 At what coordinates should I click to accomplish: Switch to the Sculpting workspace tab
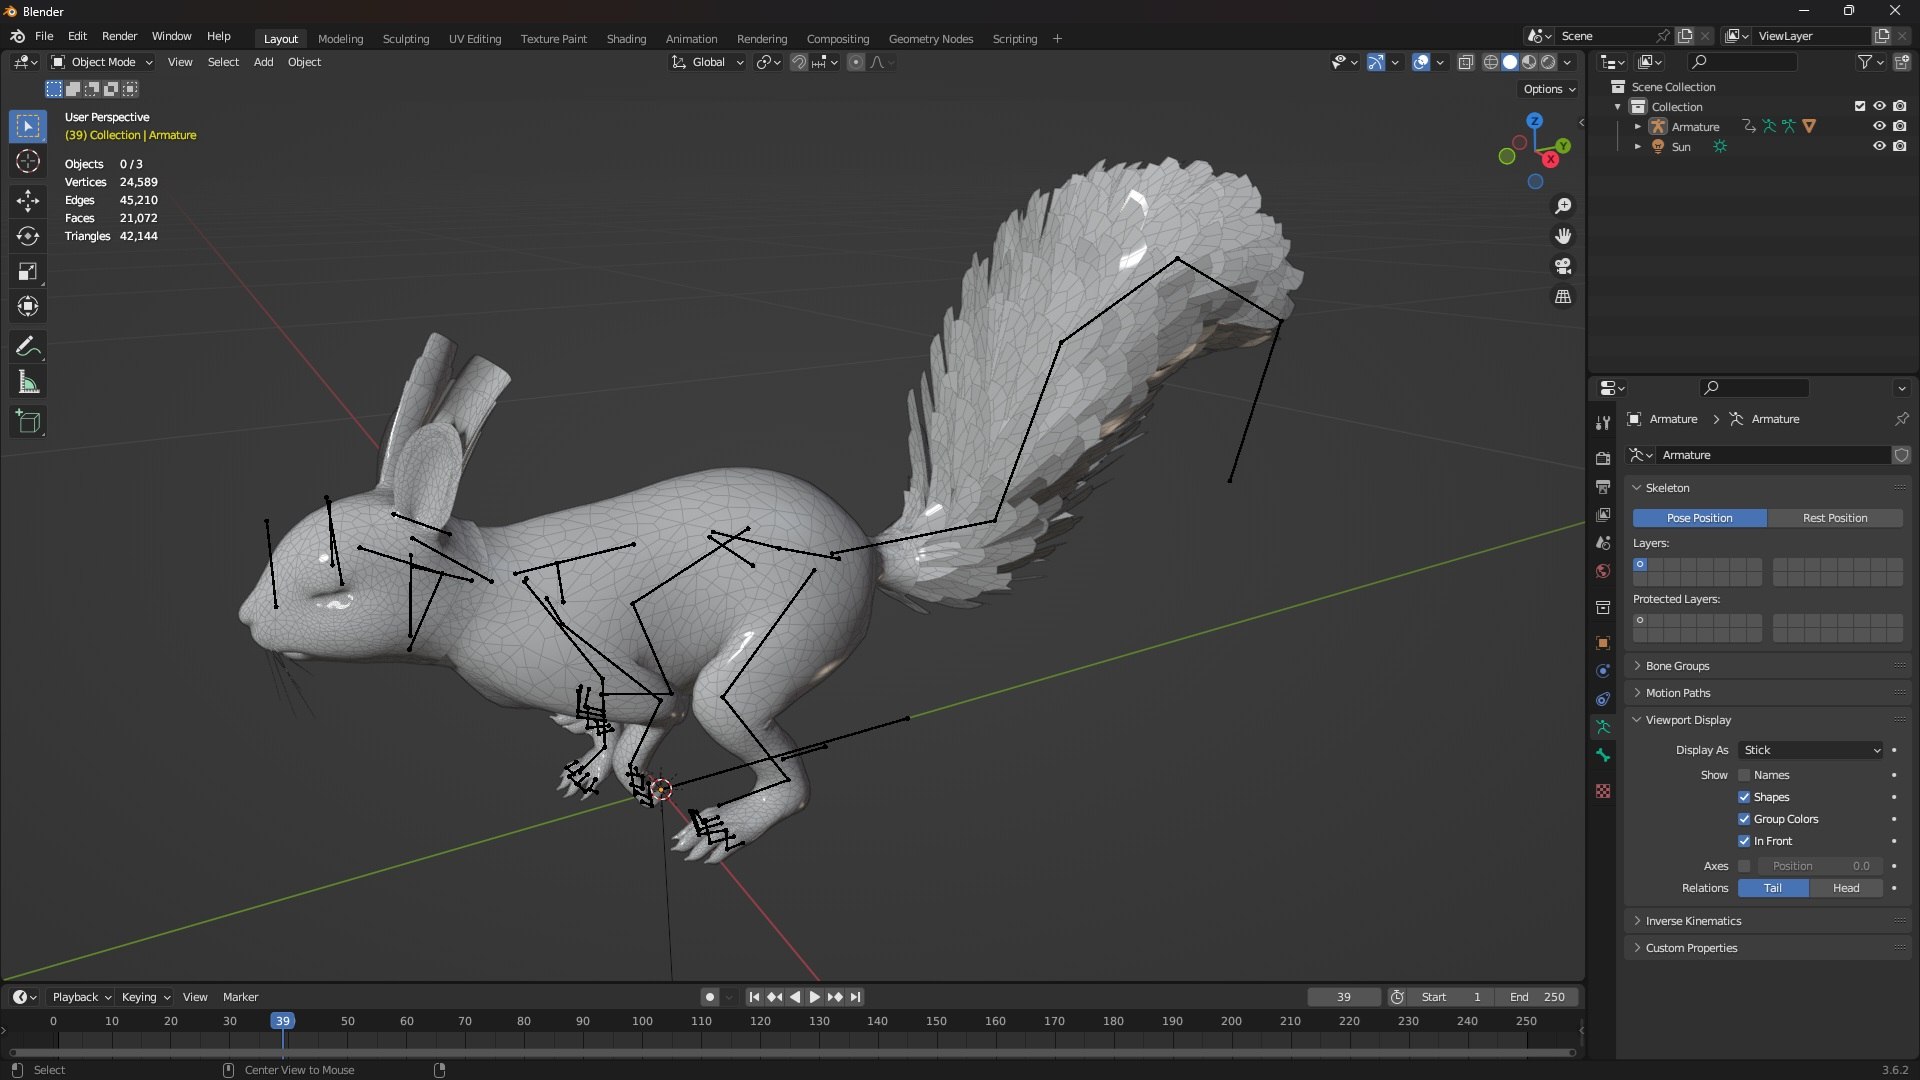[x=405, y=39]
